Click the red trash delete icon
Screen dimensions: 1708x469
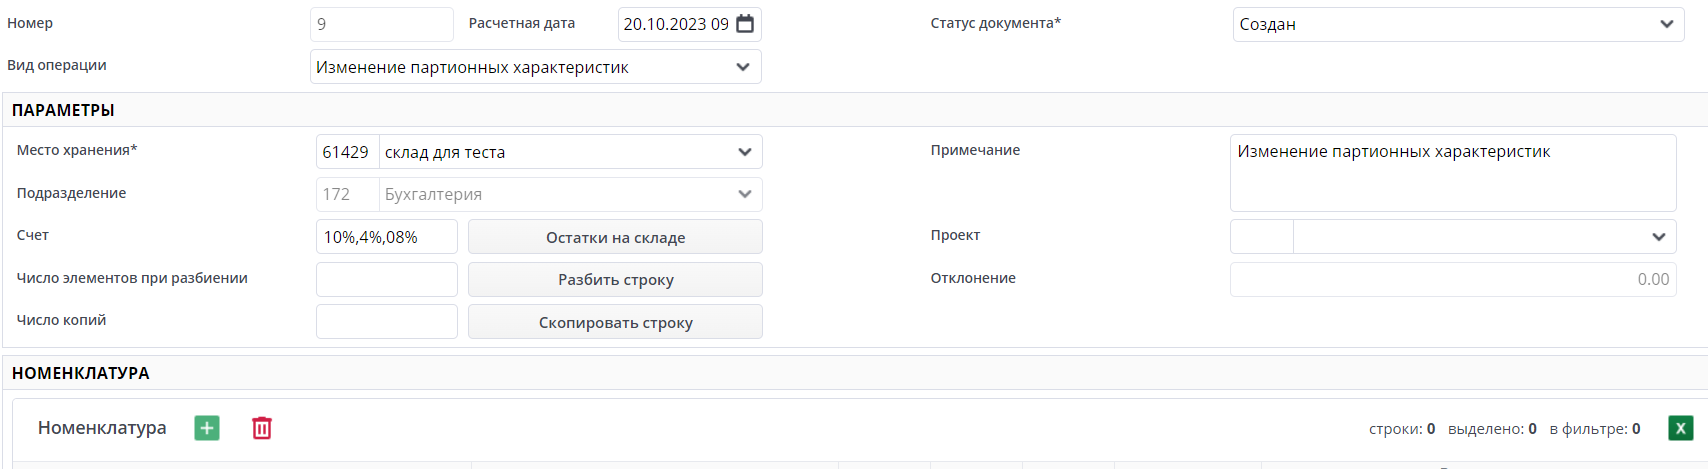pos(262,428)
